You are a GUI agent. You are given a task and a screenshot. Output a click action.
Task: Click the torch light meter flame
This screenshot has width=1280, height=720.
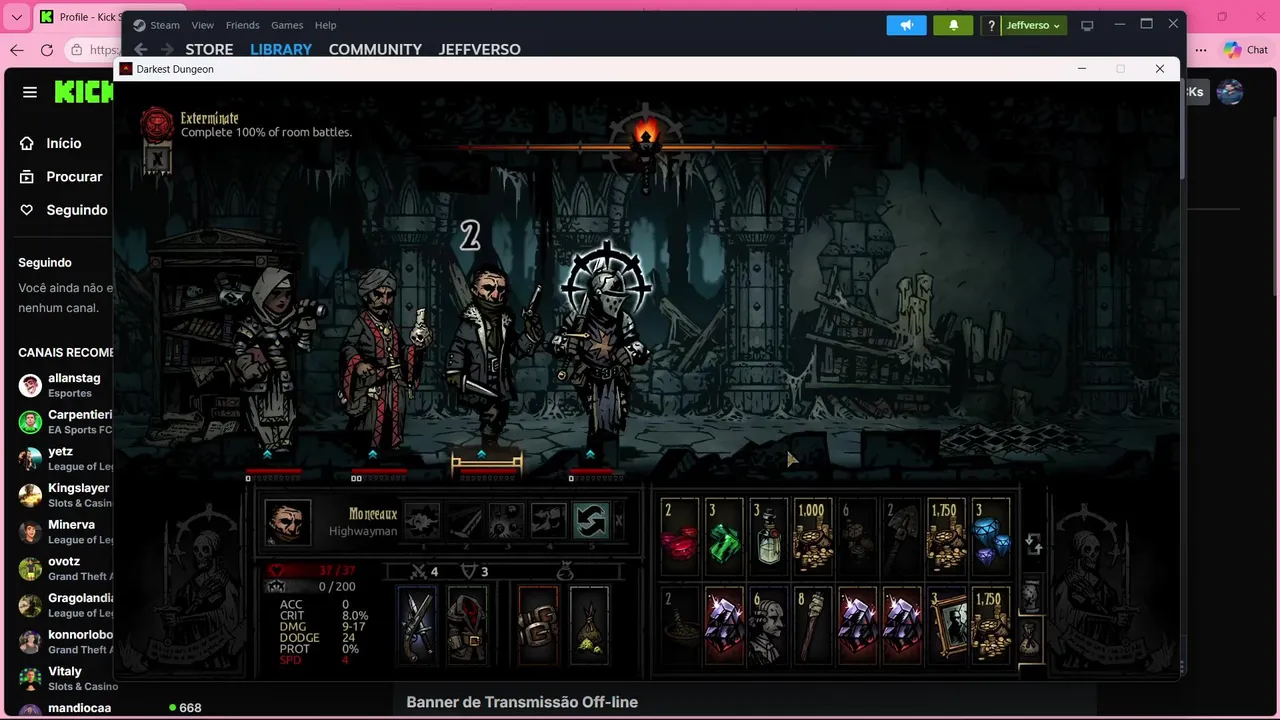[x=646, y=135]
